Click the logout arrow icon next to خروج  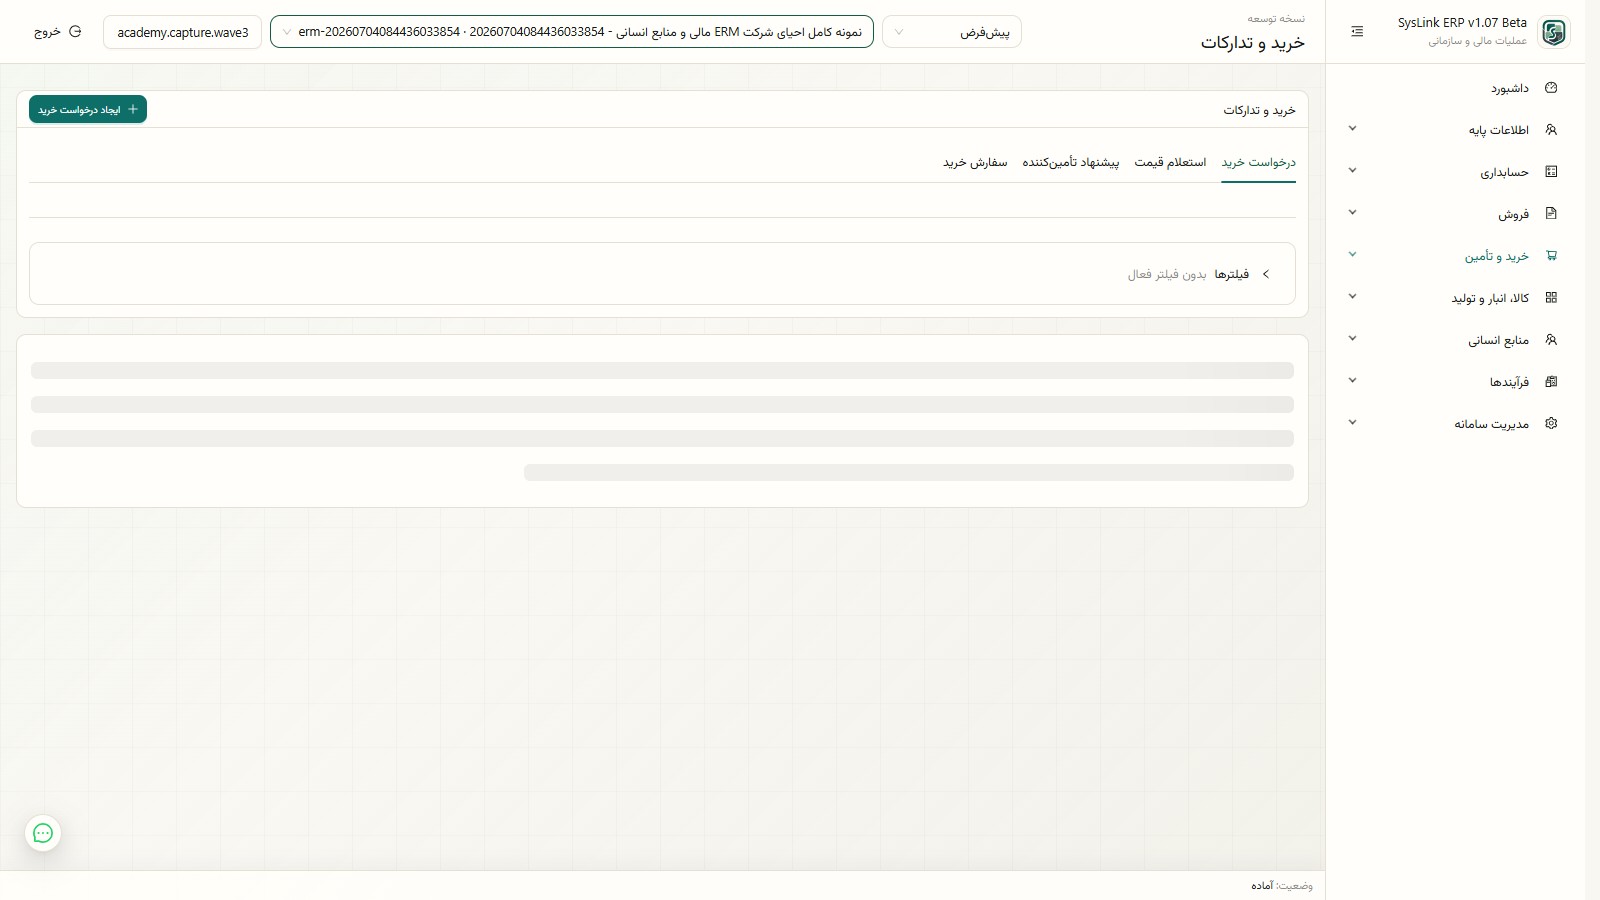pos(75,32)
